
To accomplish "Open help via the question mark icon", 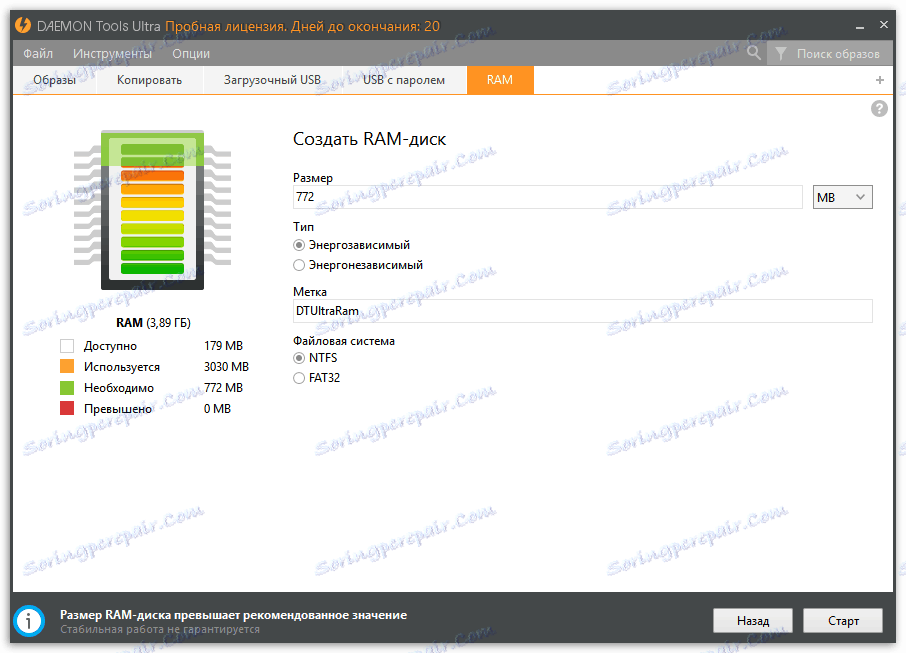I will (879, 109).
